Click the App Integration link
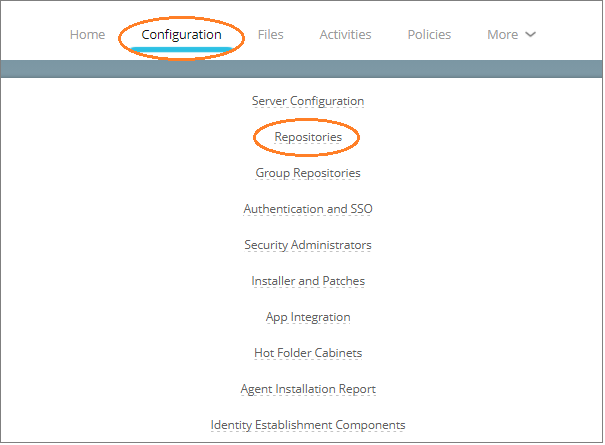Image resolution: width=605 pixels, height=445 pixels. [x=308, y=317]
